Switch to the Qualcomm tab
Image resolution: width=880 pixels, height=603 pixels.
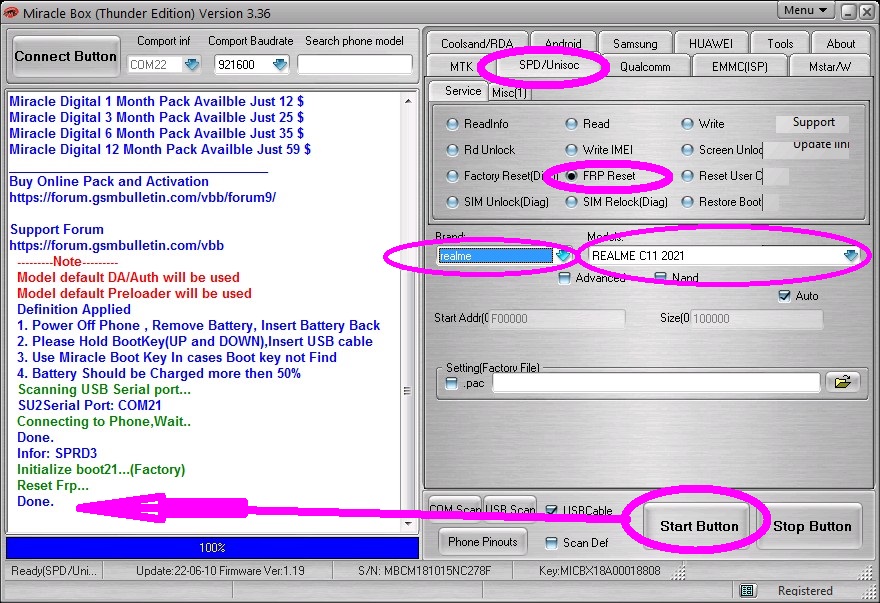point(645,66)
